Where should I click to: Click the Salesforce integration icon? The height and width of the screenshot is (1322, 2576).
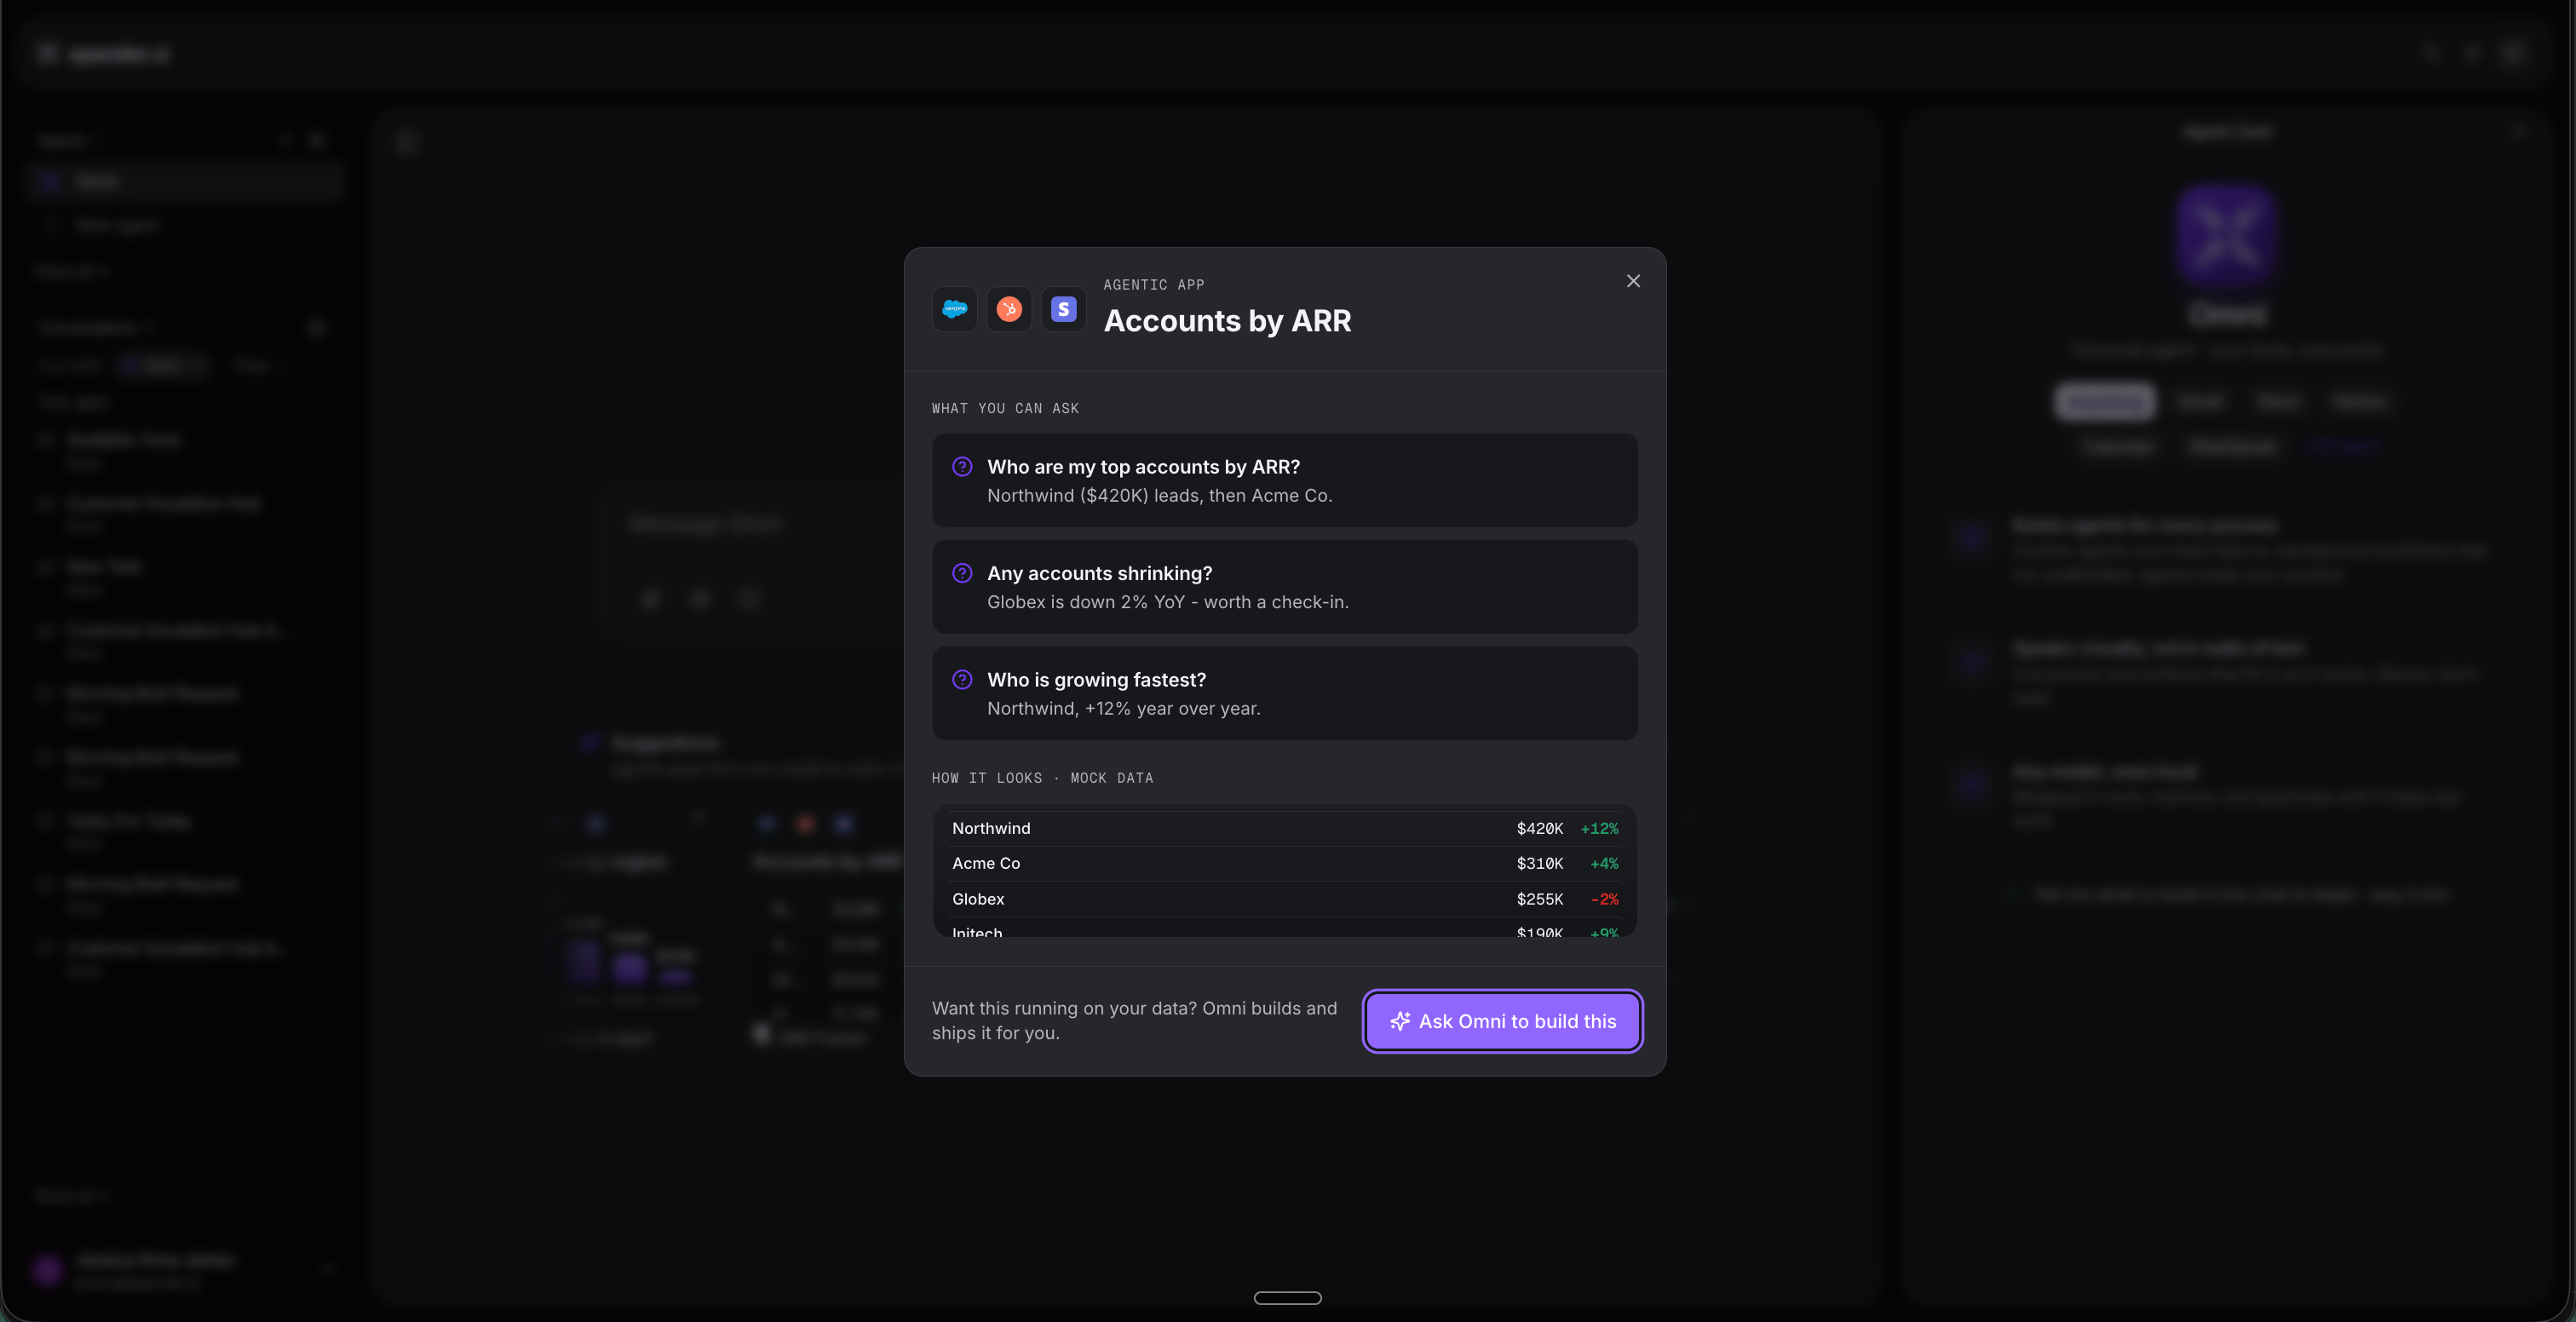(x=955, y=309)
